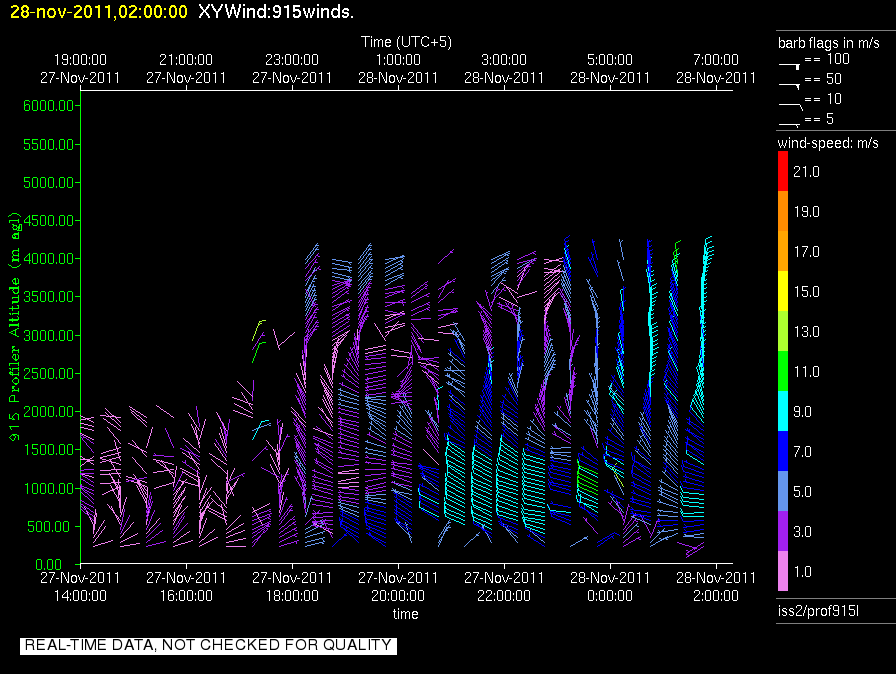Click the 4500.00 altitude tick label
The height and width of the screenshot is (674, 896).
tap(49, 220)
